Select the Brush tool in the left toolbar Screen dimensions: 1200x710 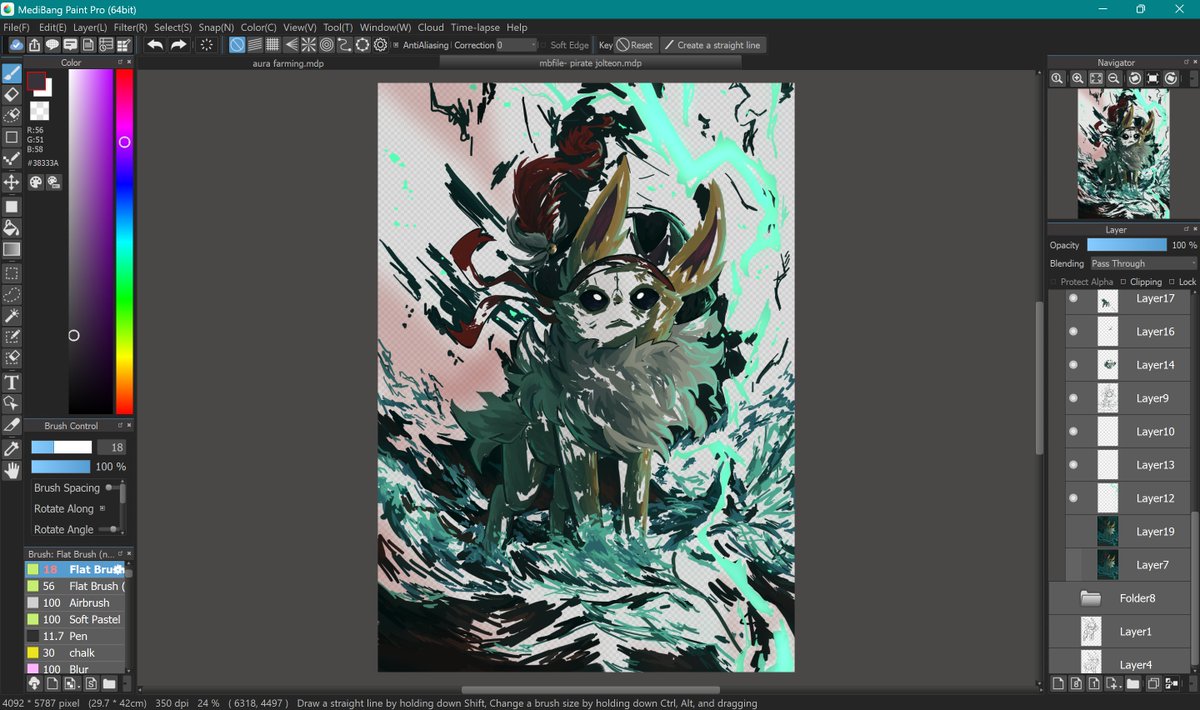pyautogui.click(x=12, y=73)
